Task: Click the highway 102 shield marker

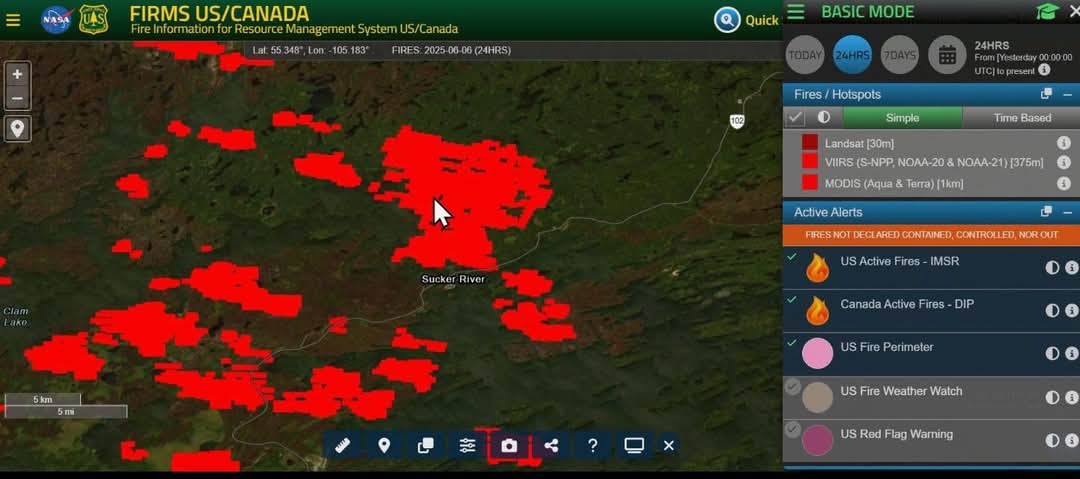Action: coord(737,121)
